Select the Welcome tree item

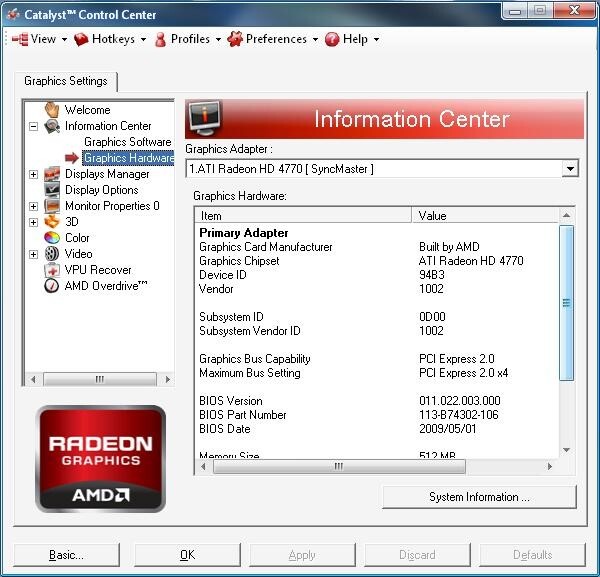88,110
